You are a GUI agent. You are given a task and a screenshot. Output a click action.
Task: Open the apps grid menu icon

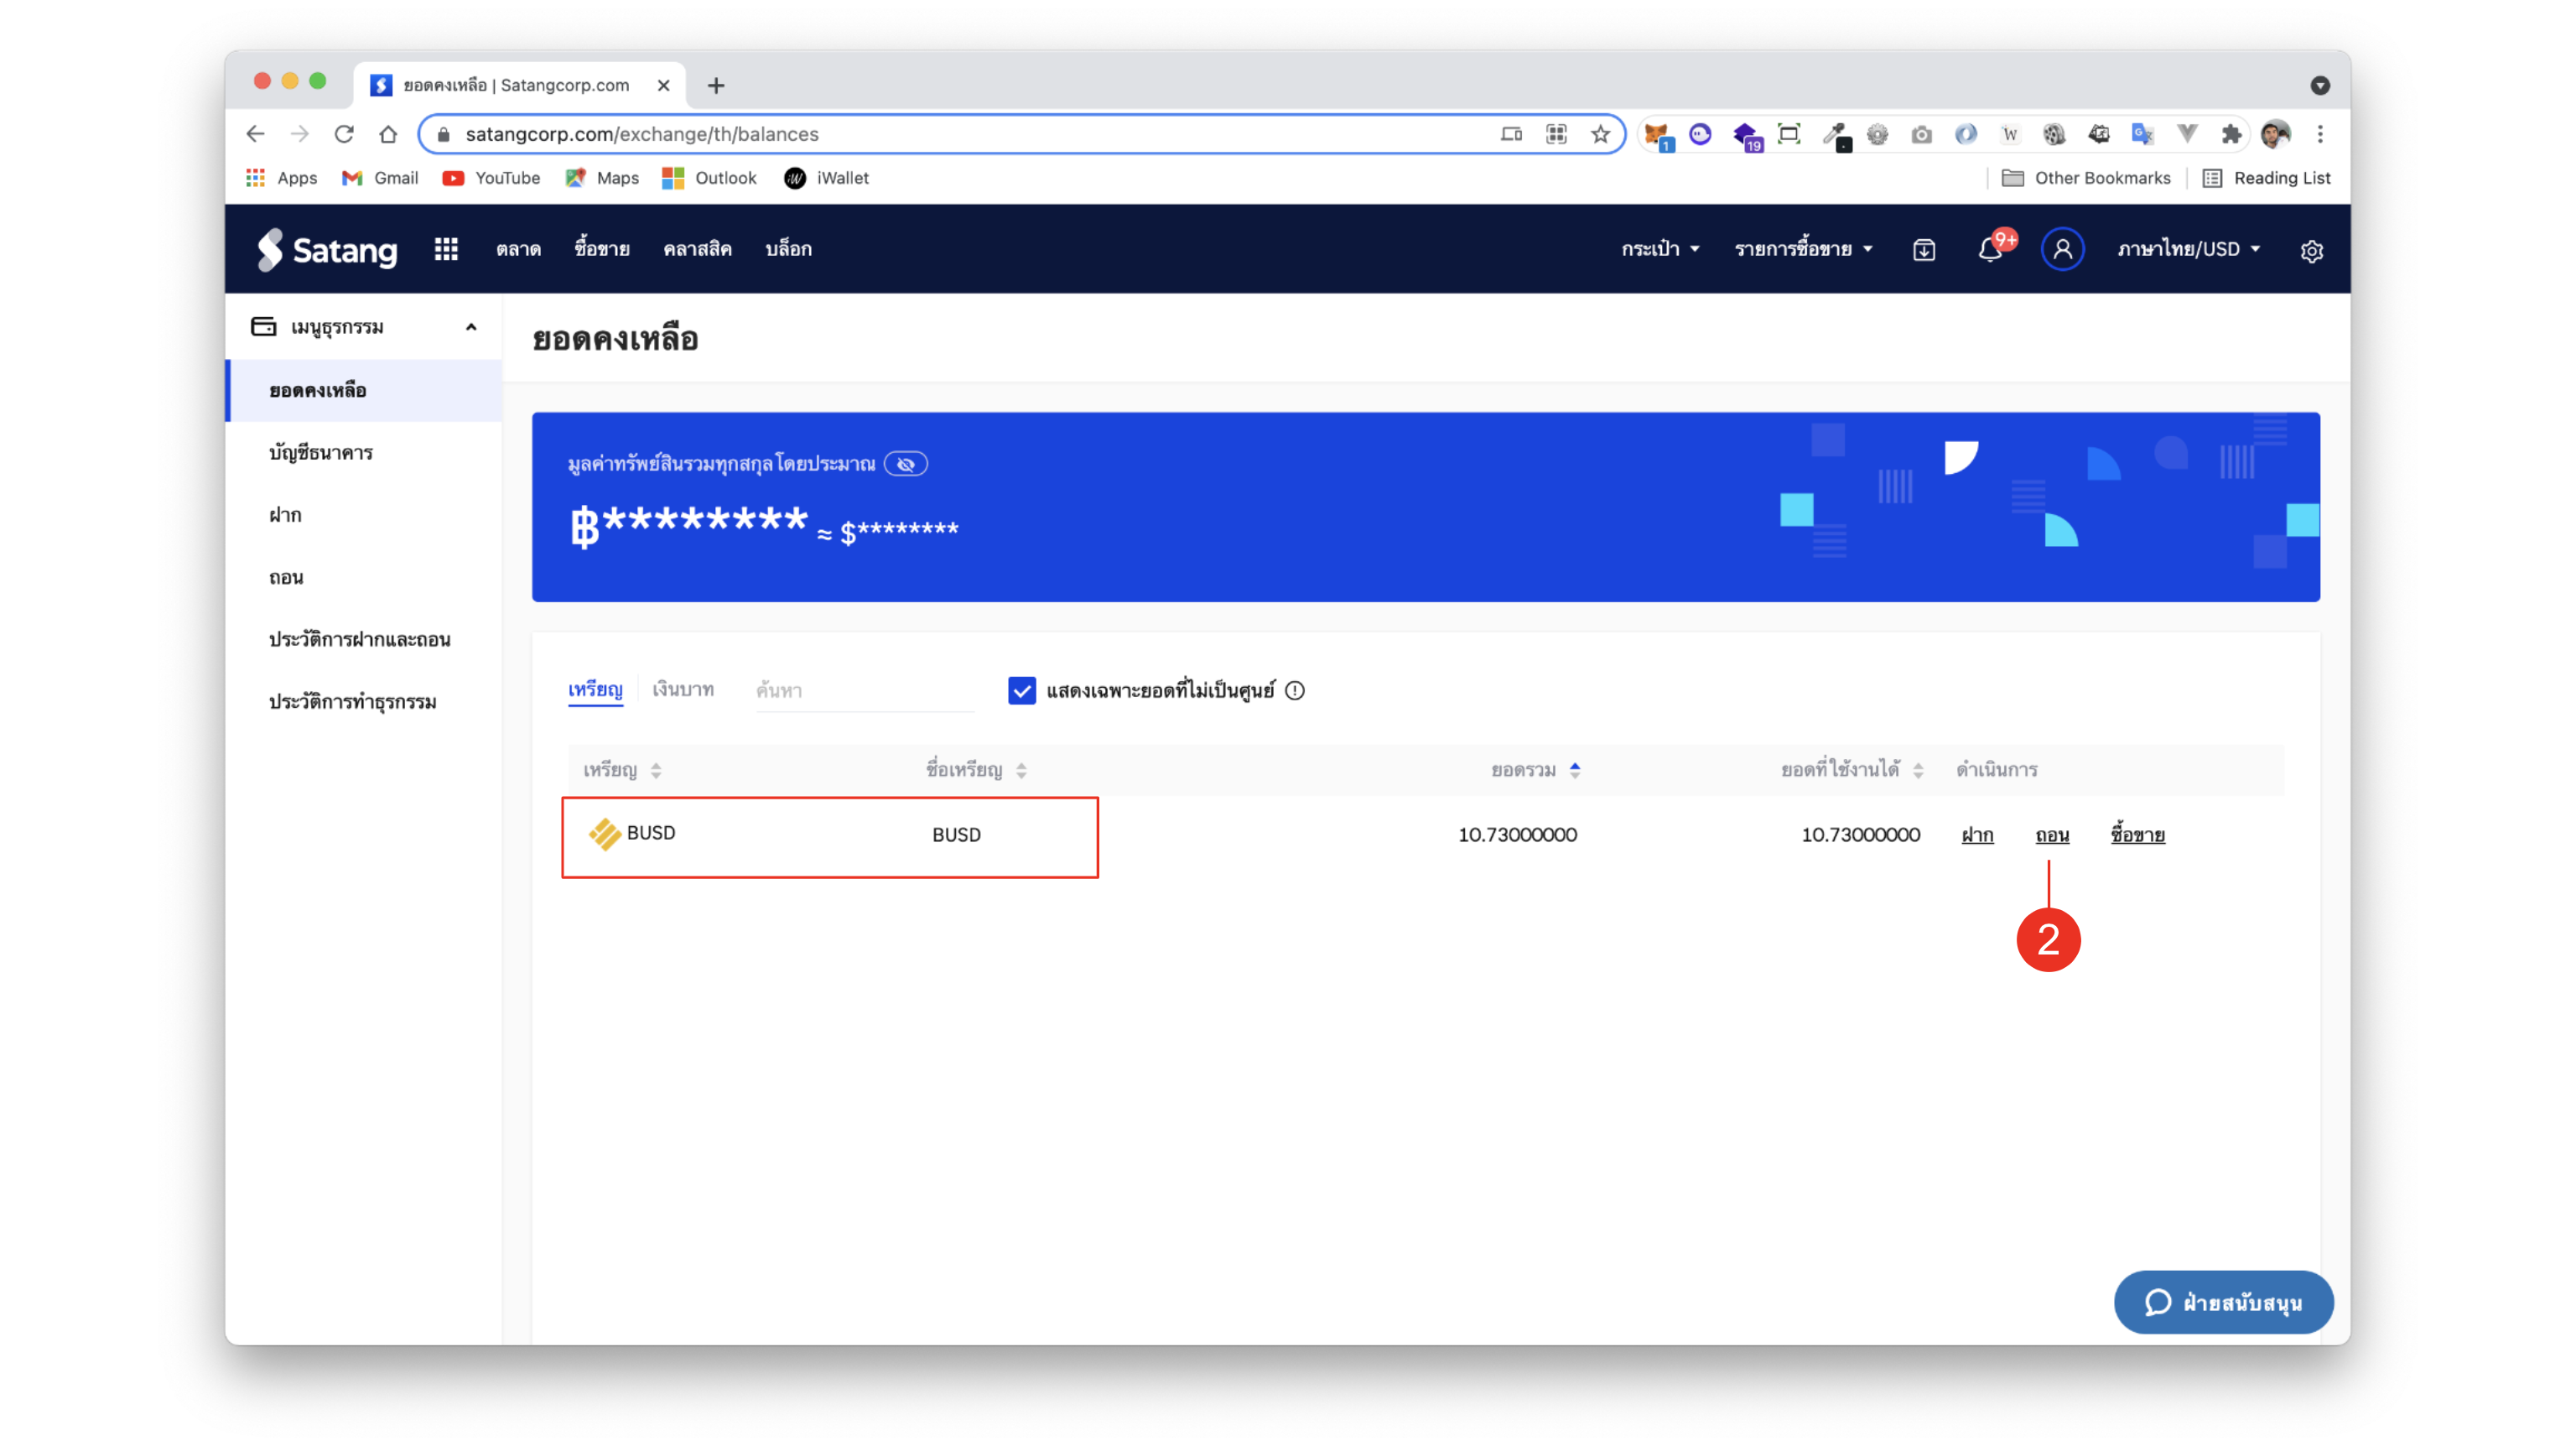[446, 249]
